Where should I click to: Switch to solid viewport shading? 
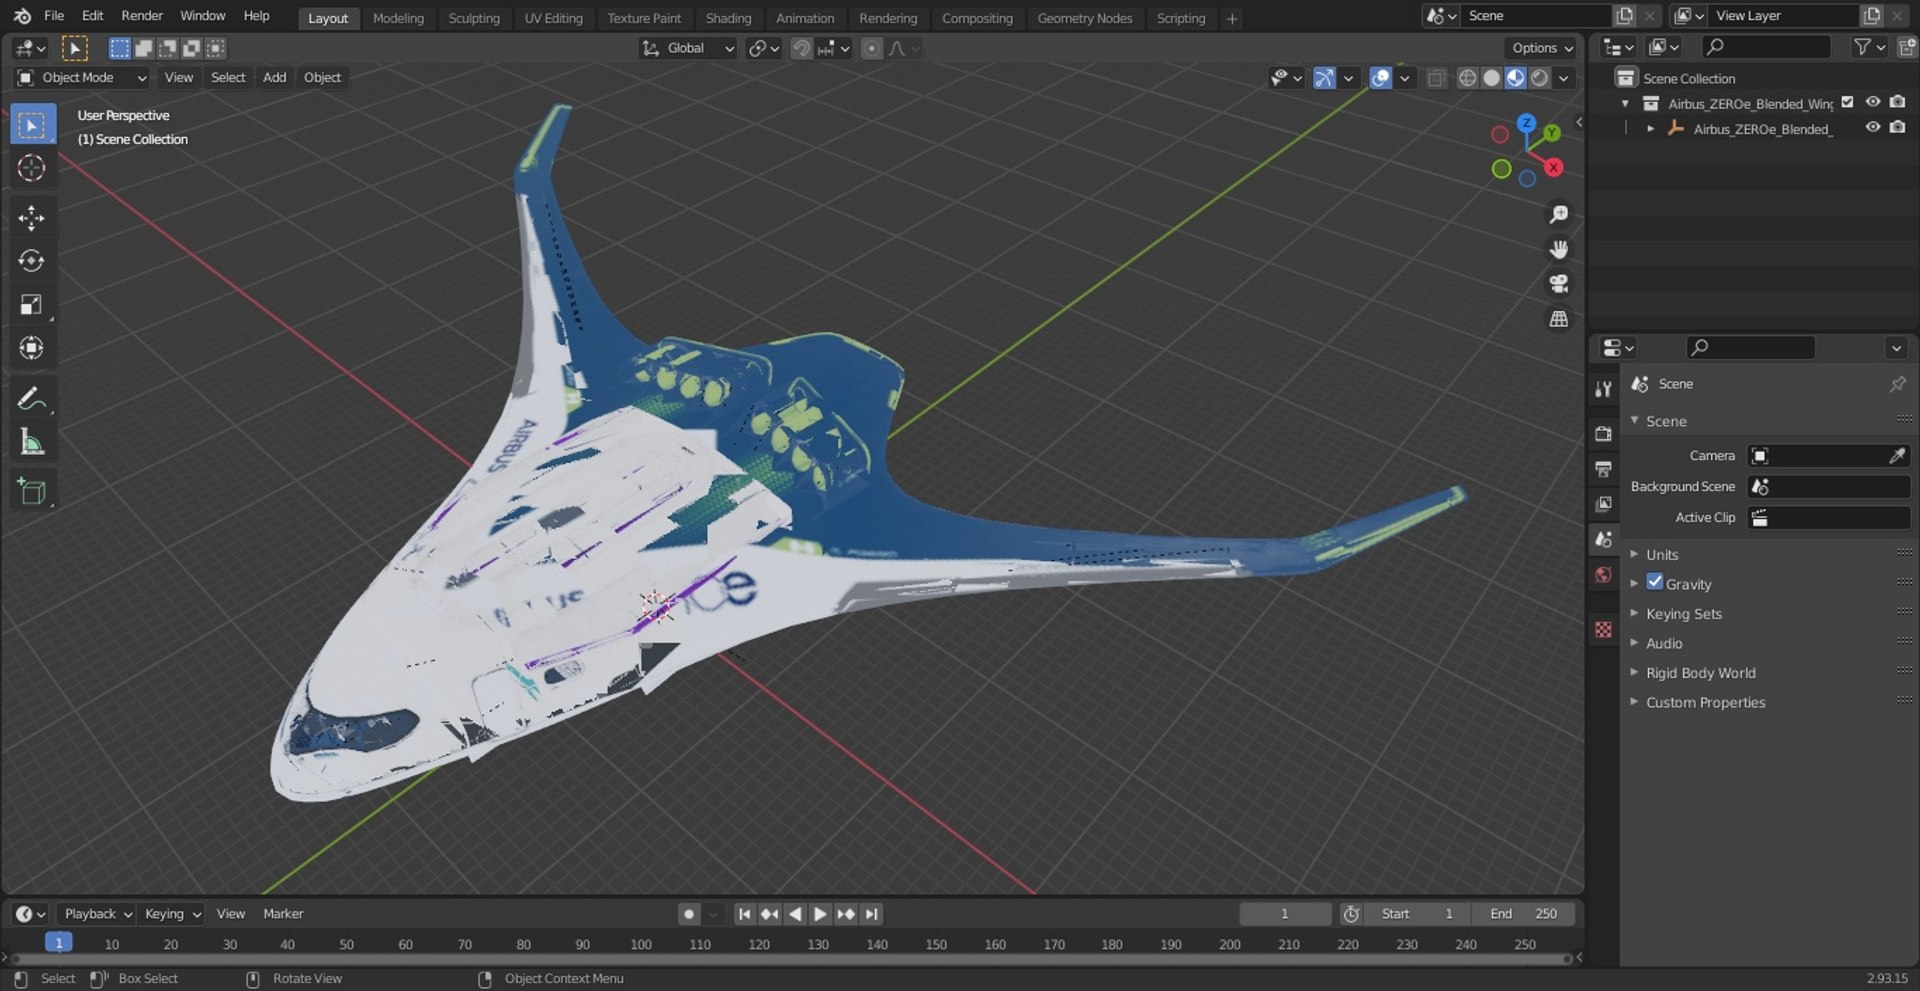point(1491,78)
